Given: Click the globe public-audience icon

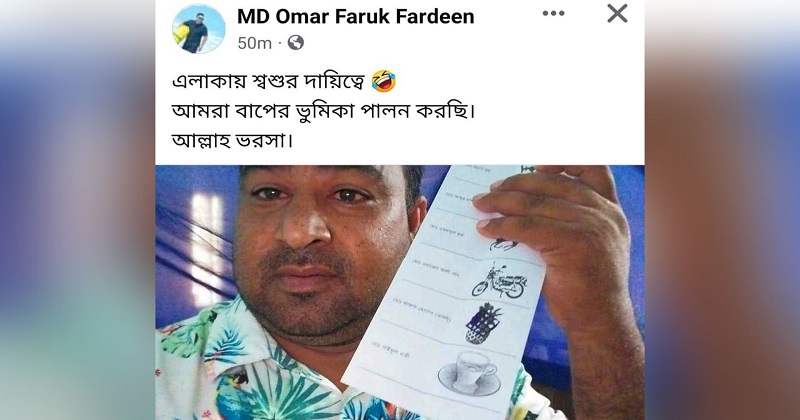Looking at the screenshot, I should coord(296,43).
